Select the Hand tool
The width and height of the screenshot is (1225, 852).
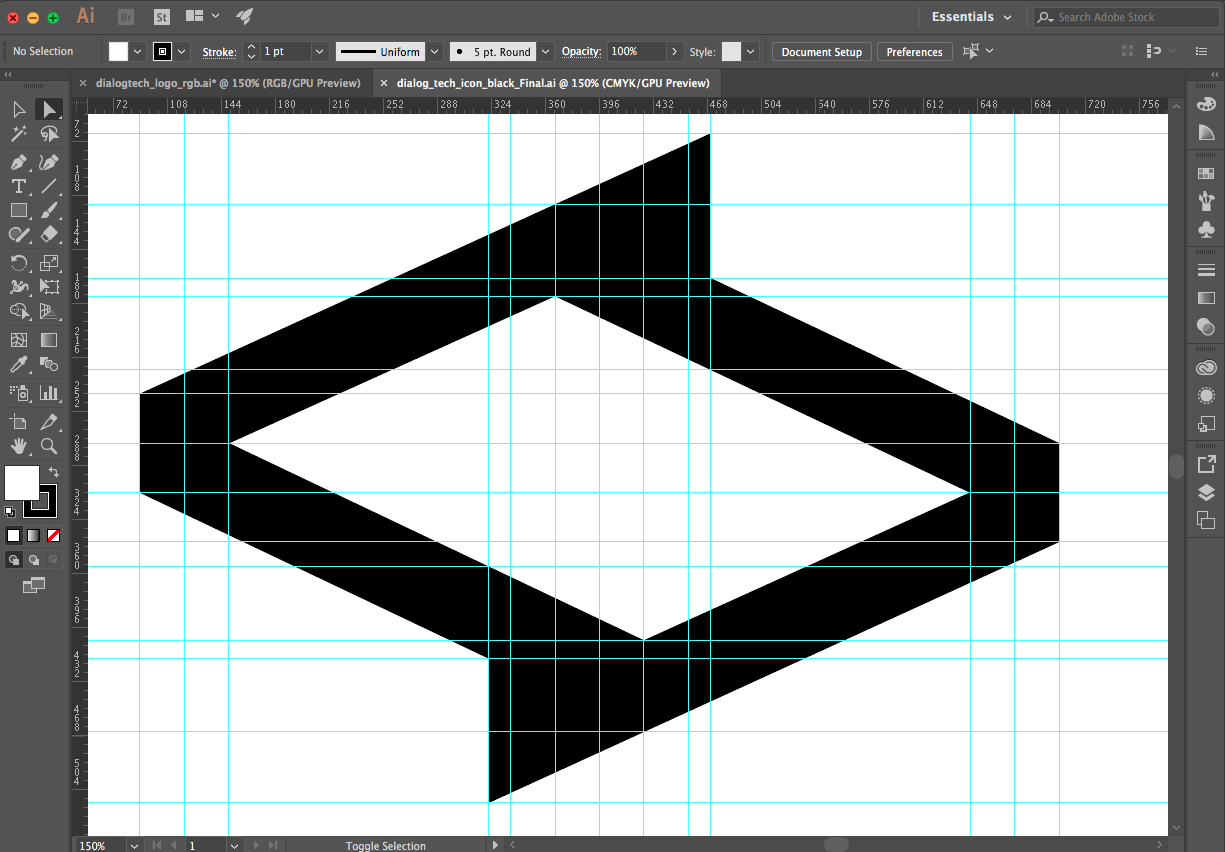(18, 446)
